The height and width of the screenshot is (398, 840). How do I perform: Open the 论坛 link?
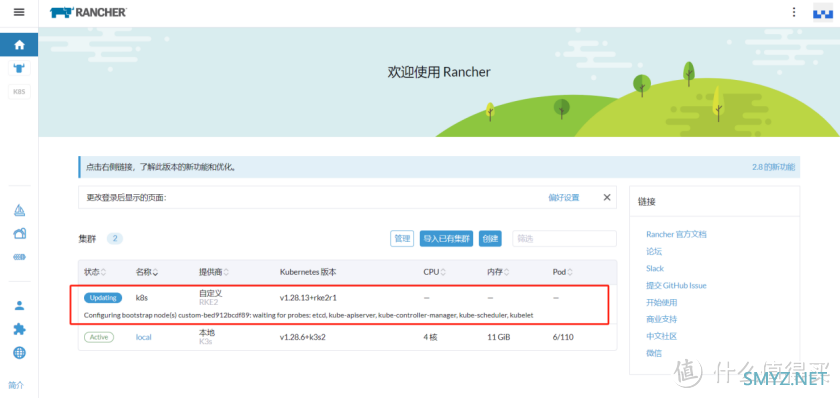654,251
